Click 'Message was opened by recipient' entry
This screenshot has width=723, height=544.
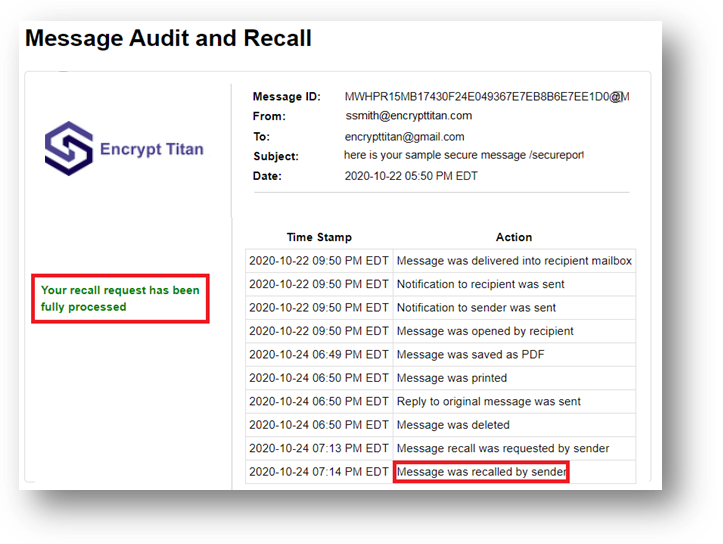(x=485, y=331)
